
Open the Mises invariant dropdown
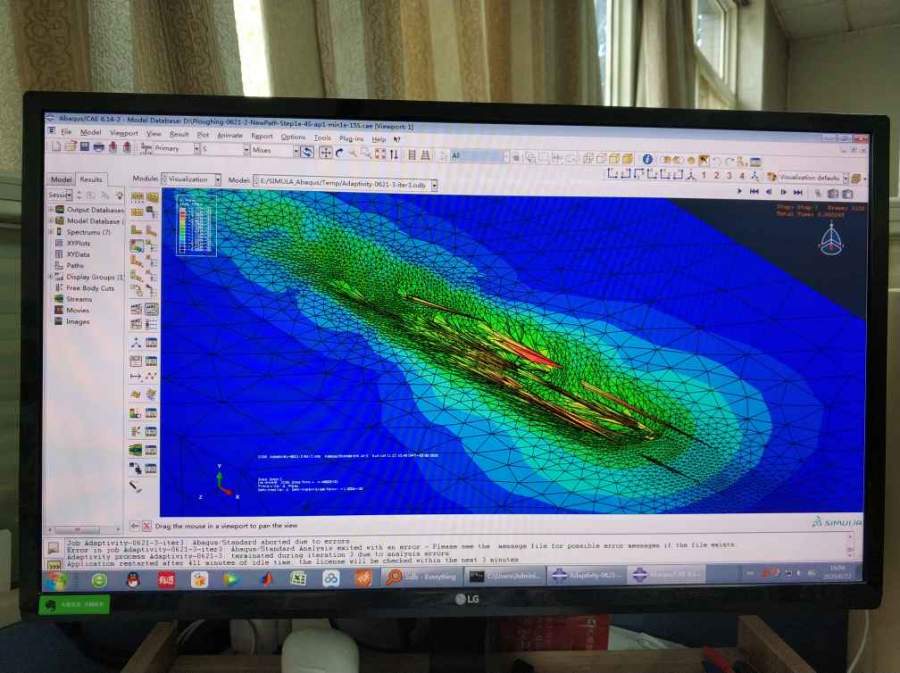click(x=296, y=151)
